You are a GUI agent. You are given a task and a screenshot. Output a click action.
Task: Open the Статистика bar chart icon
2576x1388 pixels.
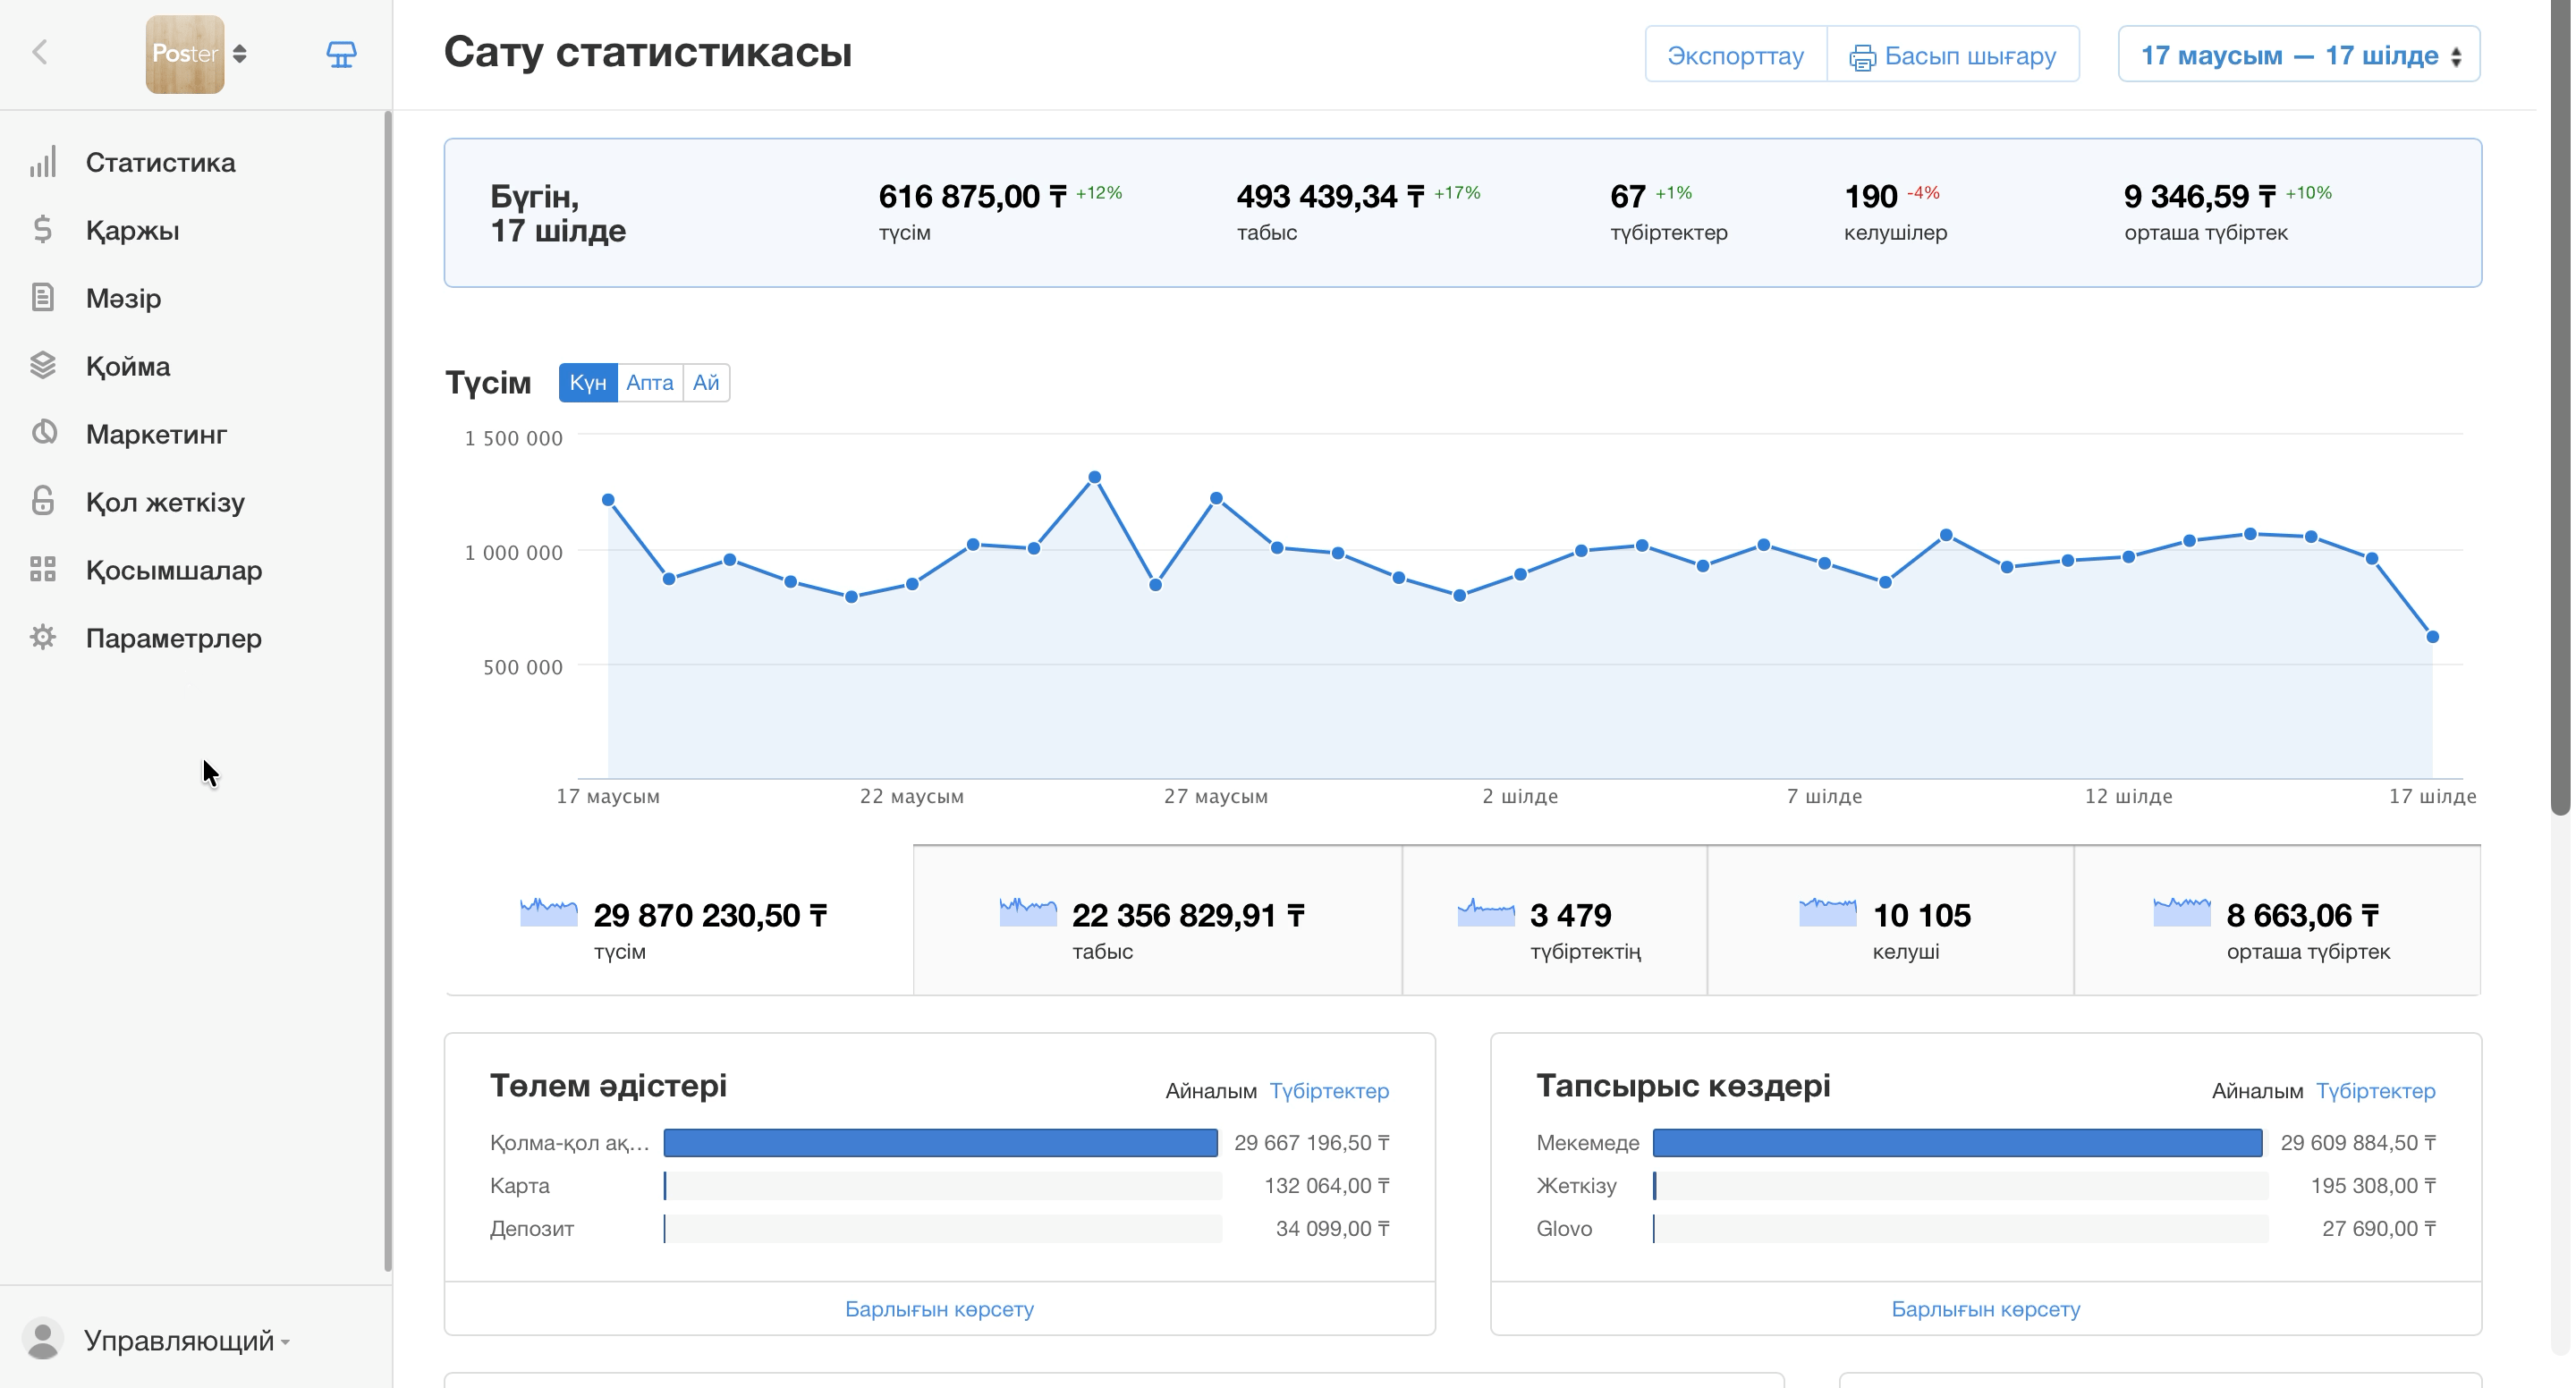(x=43, y=162)
